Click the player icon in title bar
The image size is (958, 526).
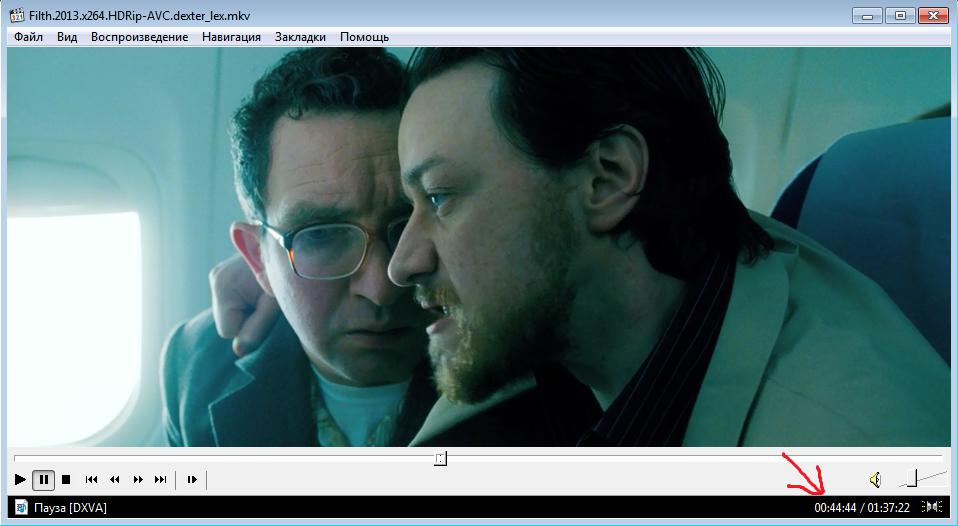(x=17, y=15)
